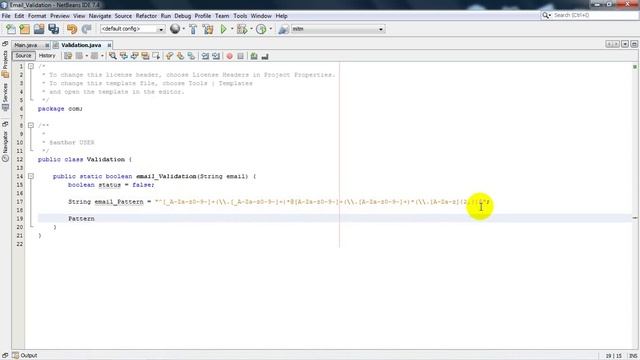Click the line number 17 in gutter

[20, 202]
